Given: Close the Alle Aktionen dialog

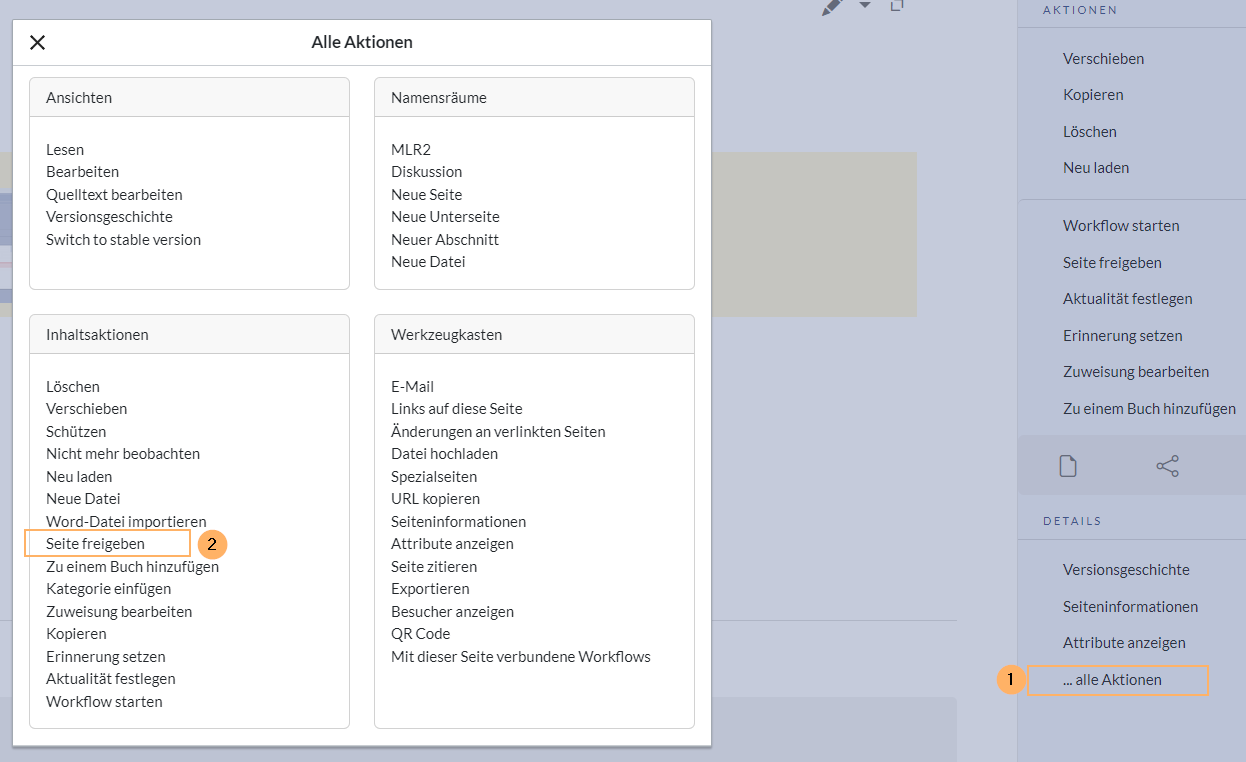Looking at the screenshot, I should click(37, 42).
